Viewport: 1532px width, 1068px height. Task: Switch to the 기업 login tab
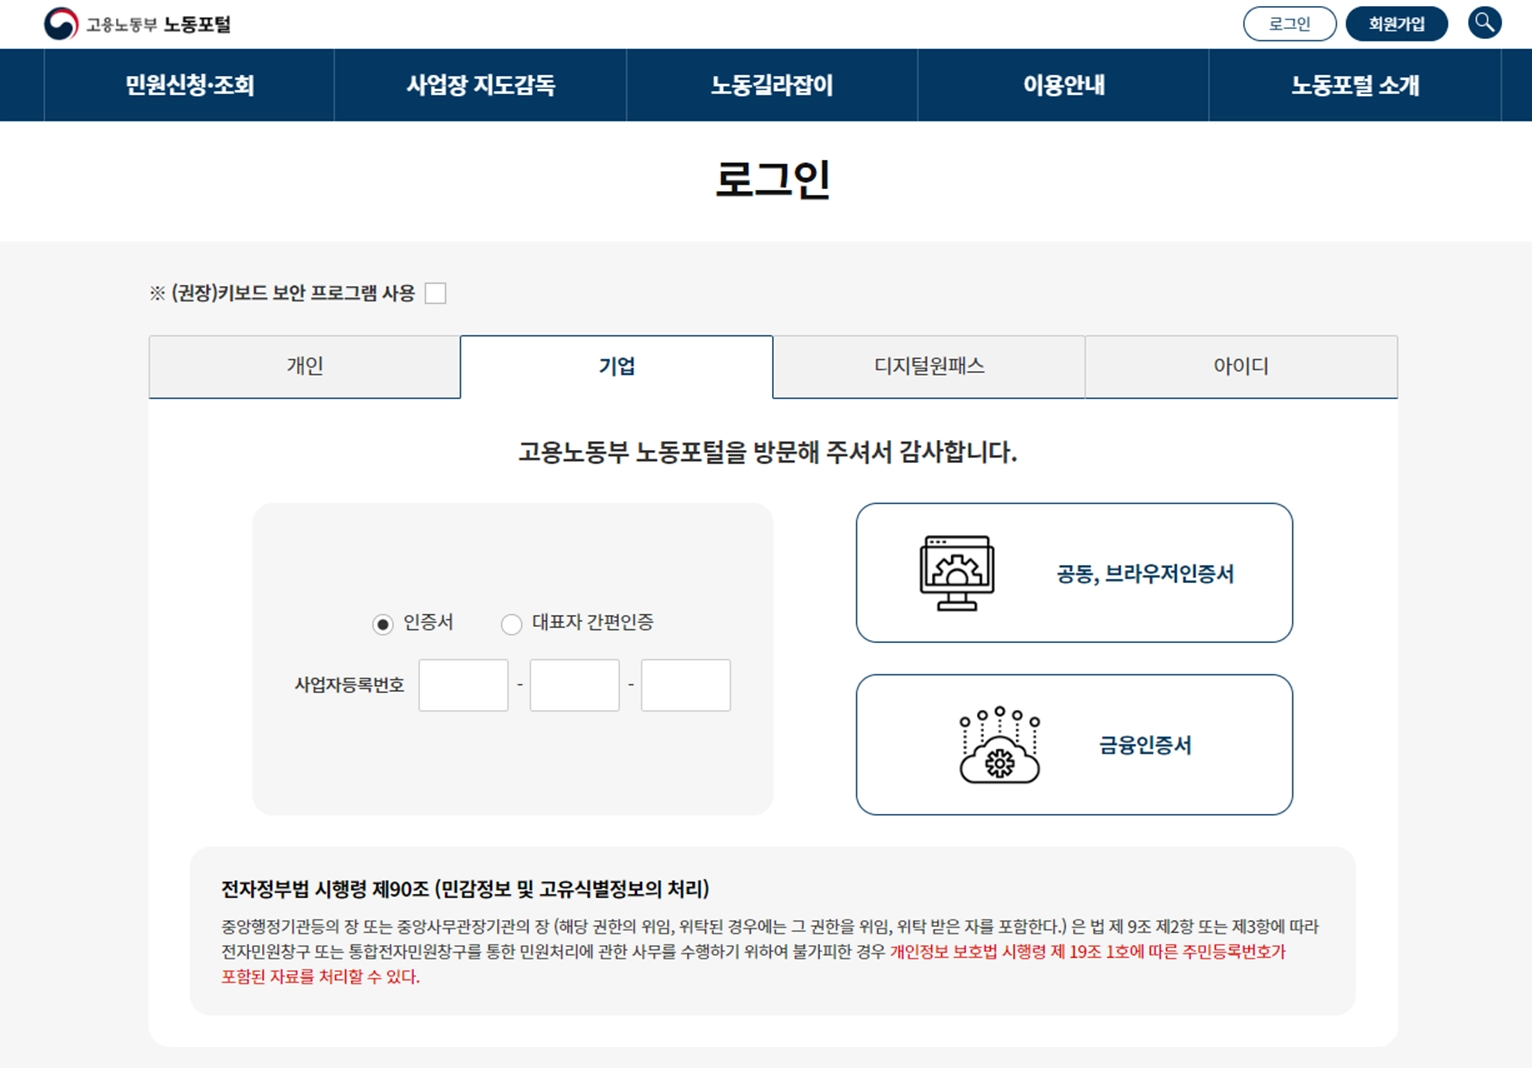[617, 366]
